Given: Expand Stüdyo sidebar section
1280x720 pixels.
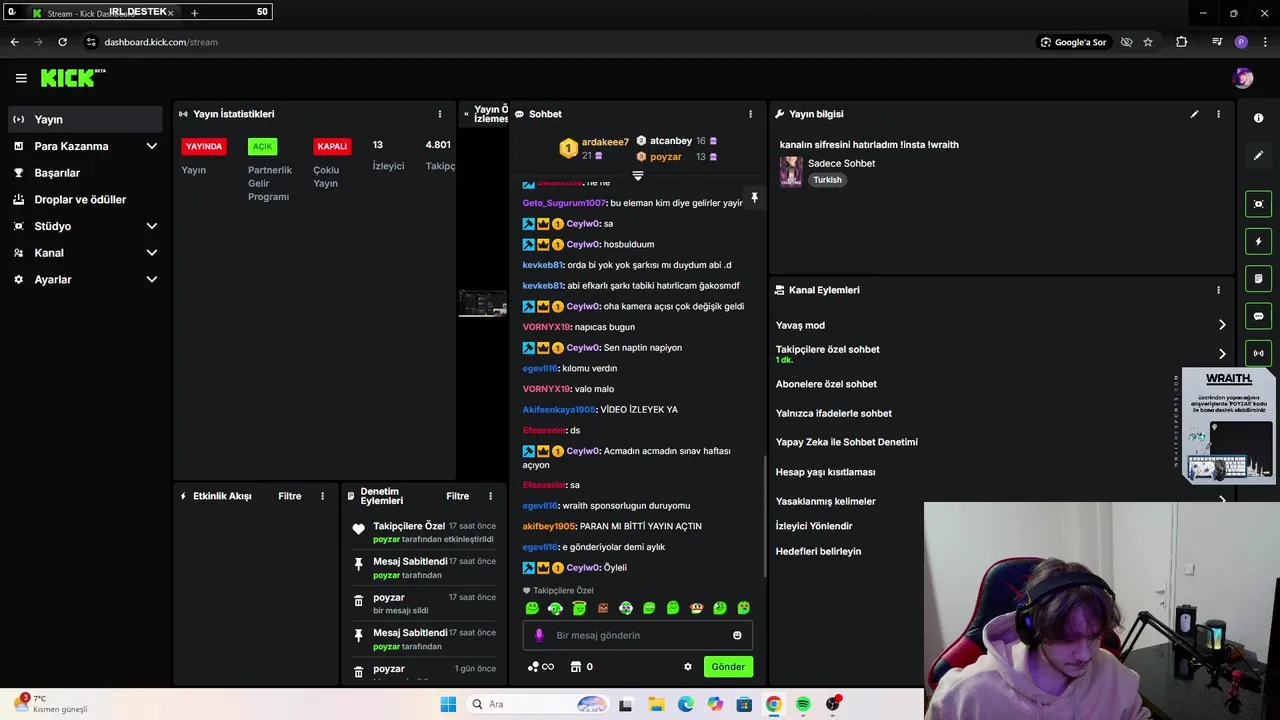Looking at the screenshot, I should pos(85,226).
